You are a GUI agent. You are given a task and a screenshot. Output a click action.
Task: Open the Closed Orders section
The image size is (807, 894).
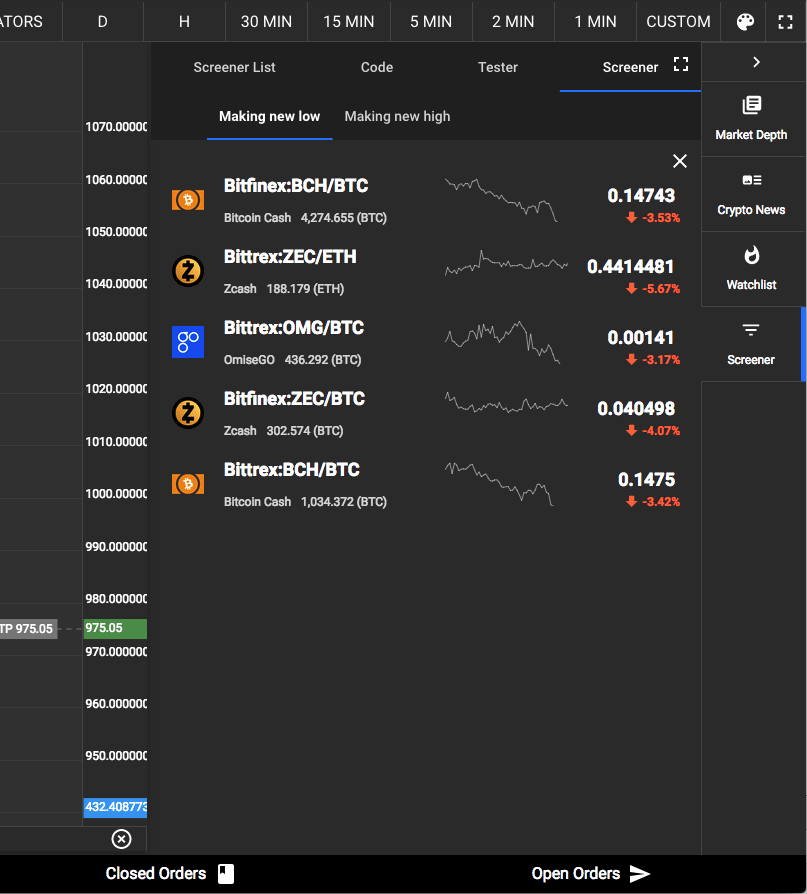click(x=169, y=873)
